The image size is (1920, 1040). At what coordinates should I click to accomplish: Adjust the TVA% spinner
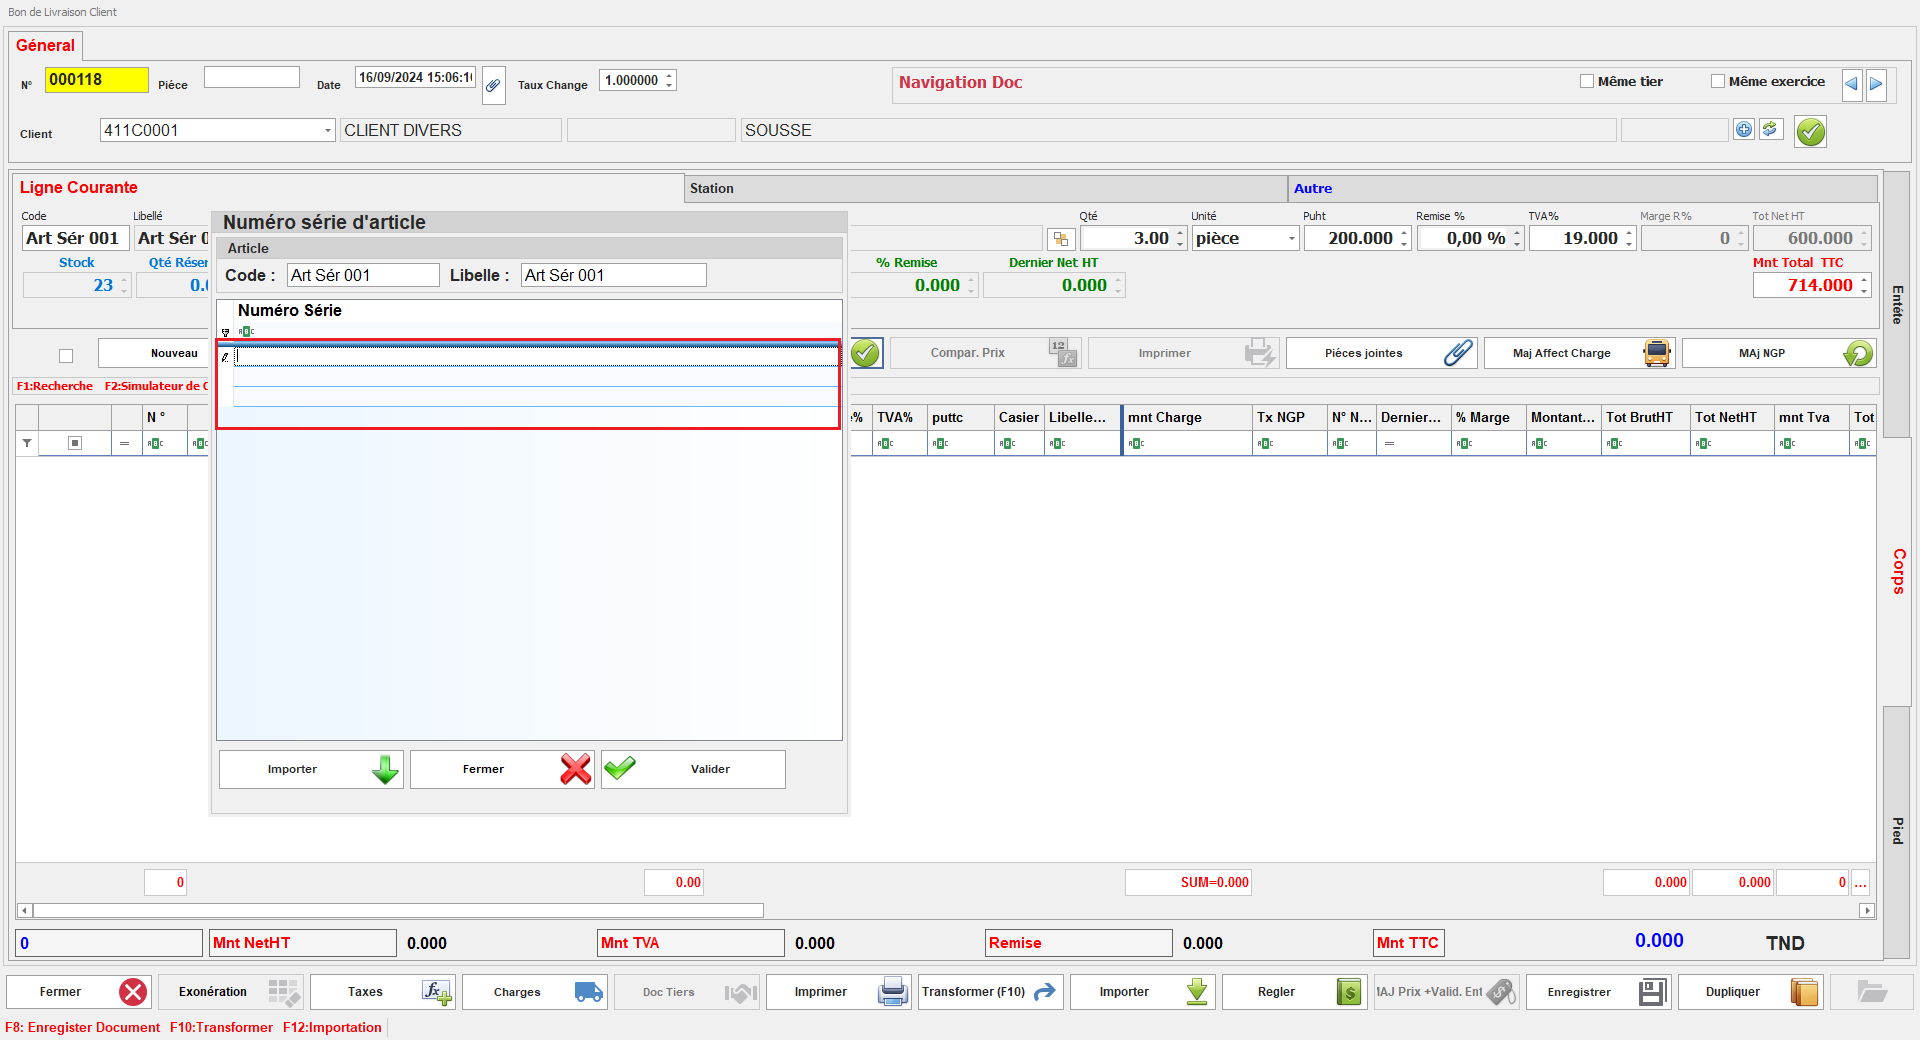1629,239
